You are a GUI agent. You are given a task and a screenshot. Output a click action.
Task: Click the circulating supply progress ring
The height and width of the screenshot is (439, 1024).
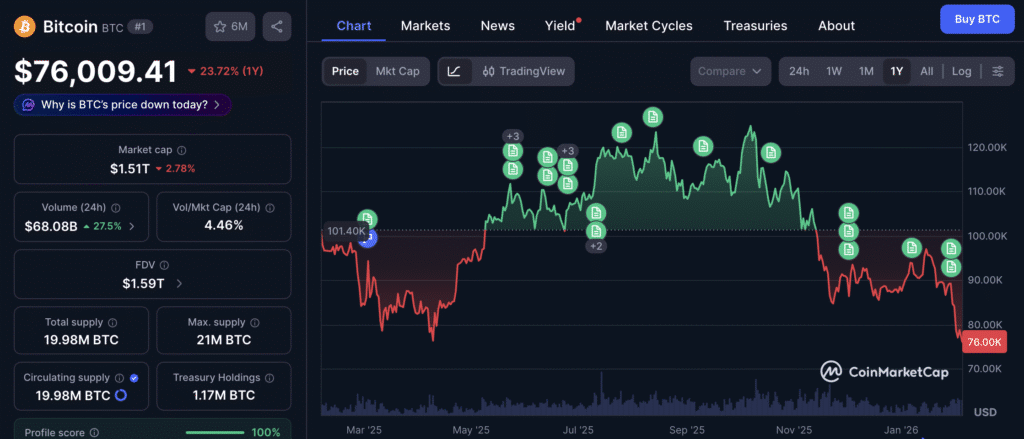(x=121, y=395)
